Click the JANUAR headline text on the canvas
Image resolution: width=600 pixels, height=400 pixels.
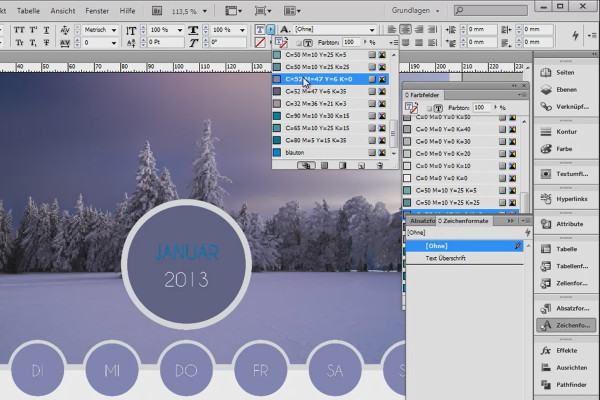tap(187, 253)
